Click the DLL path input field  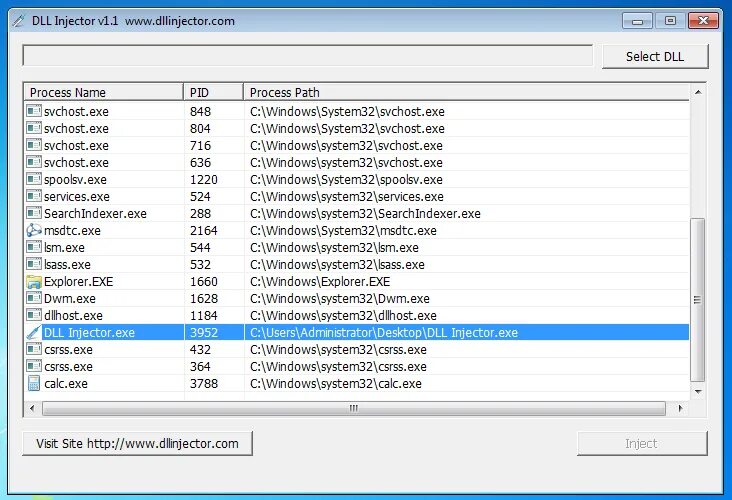[308, 56]
